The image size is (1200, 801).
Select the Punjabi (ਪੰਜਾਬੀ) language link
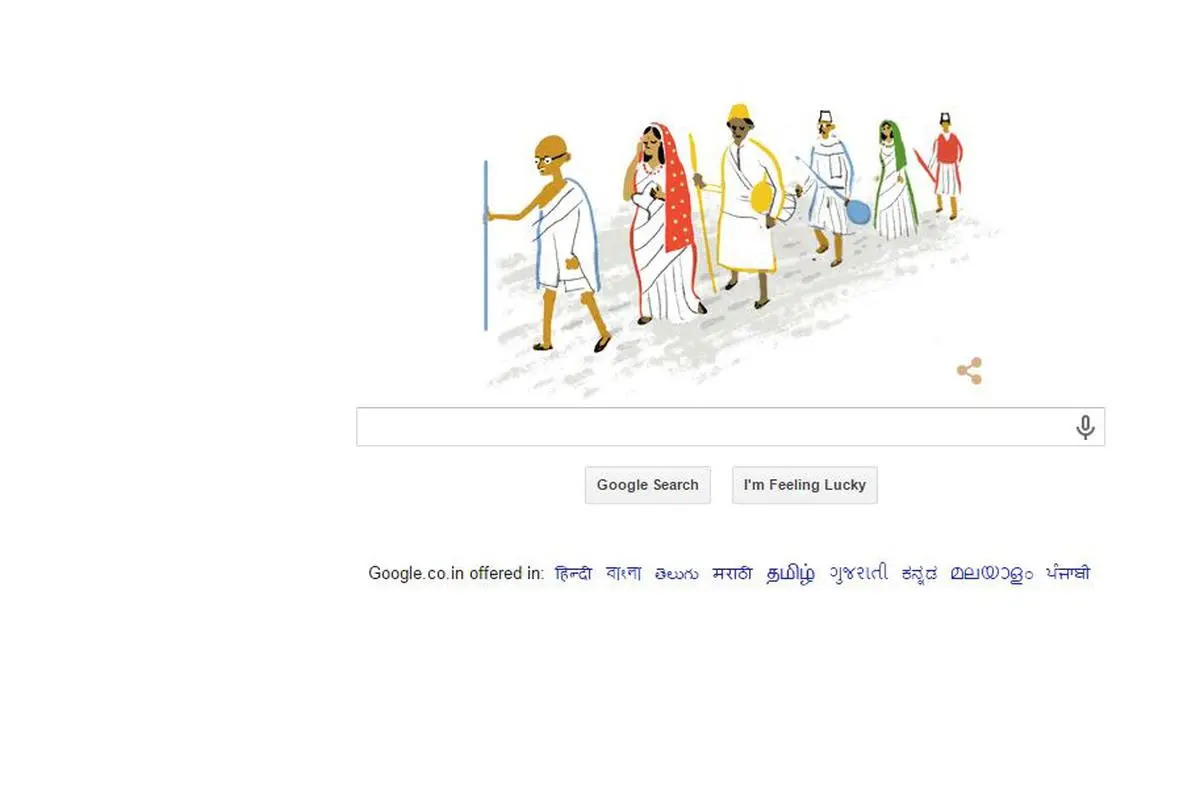coord(1068,573)
